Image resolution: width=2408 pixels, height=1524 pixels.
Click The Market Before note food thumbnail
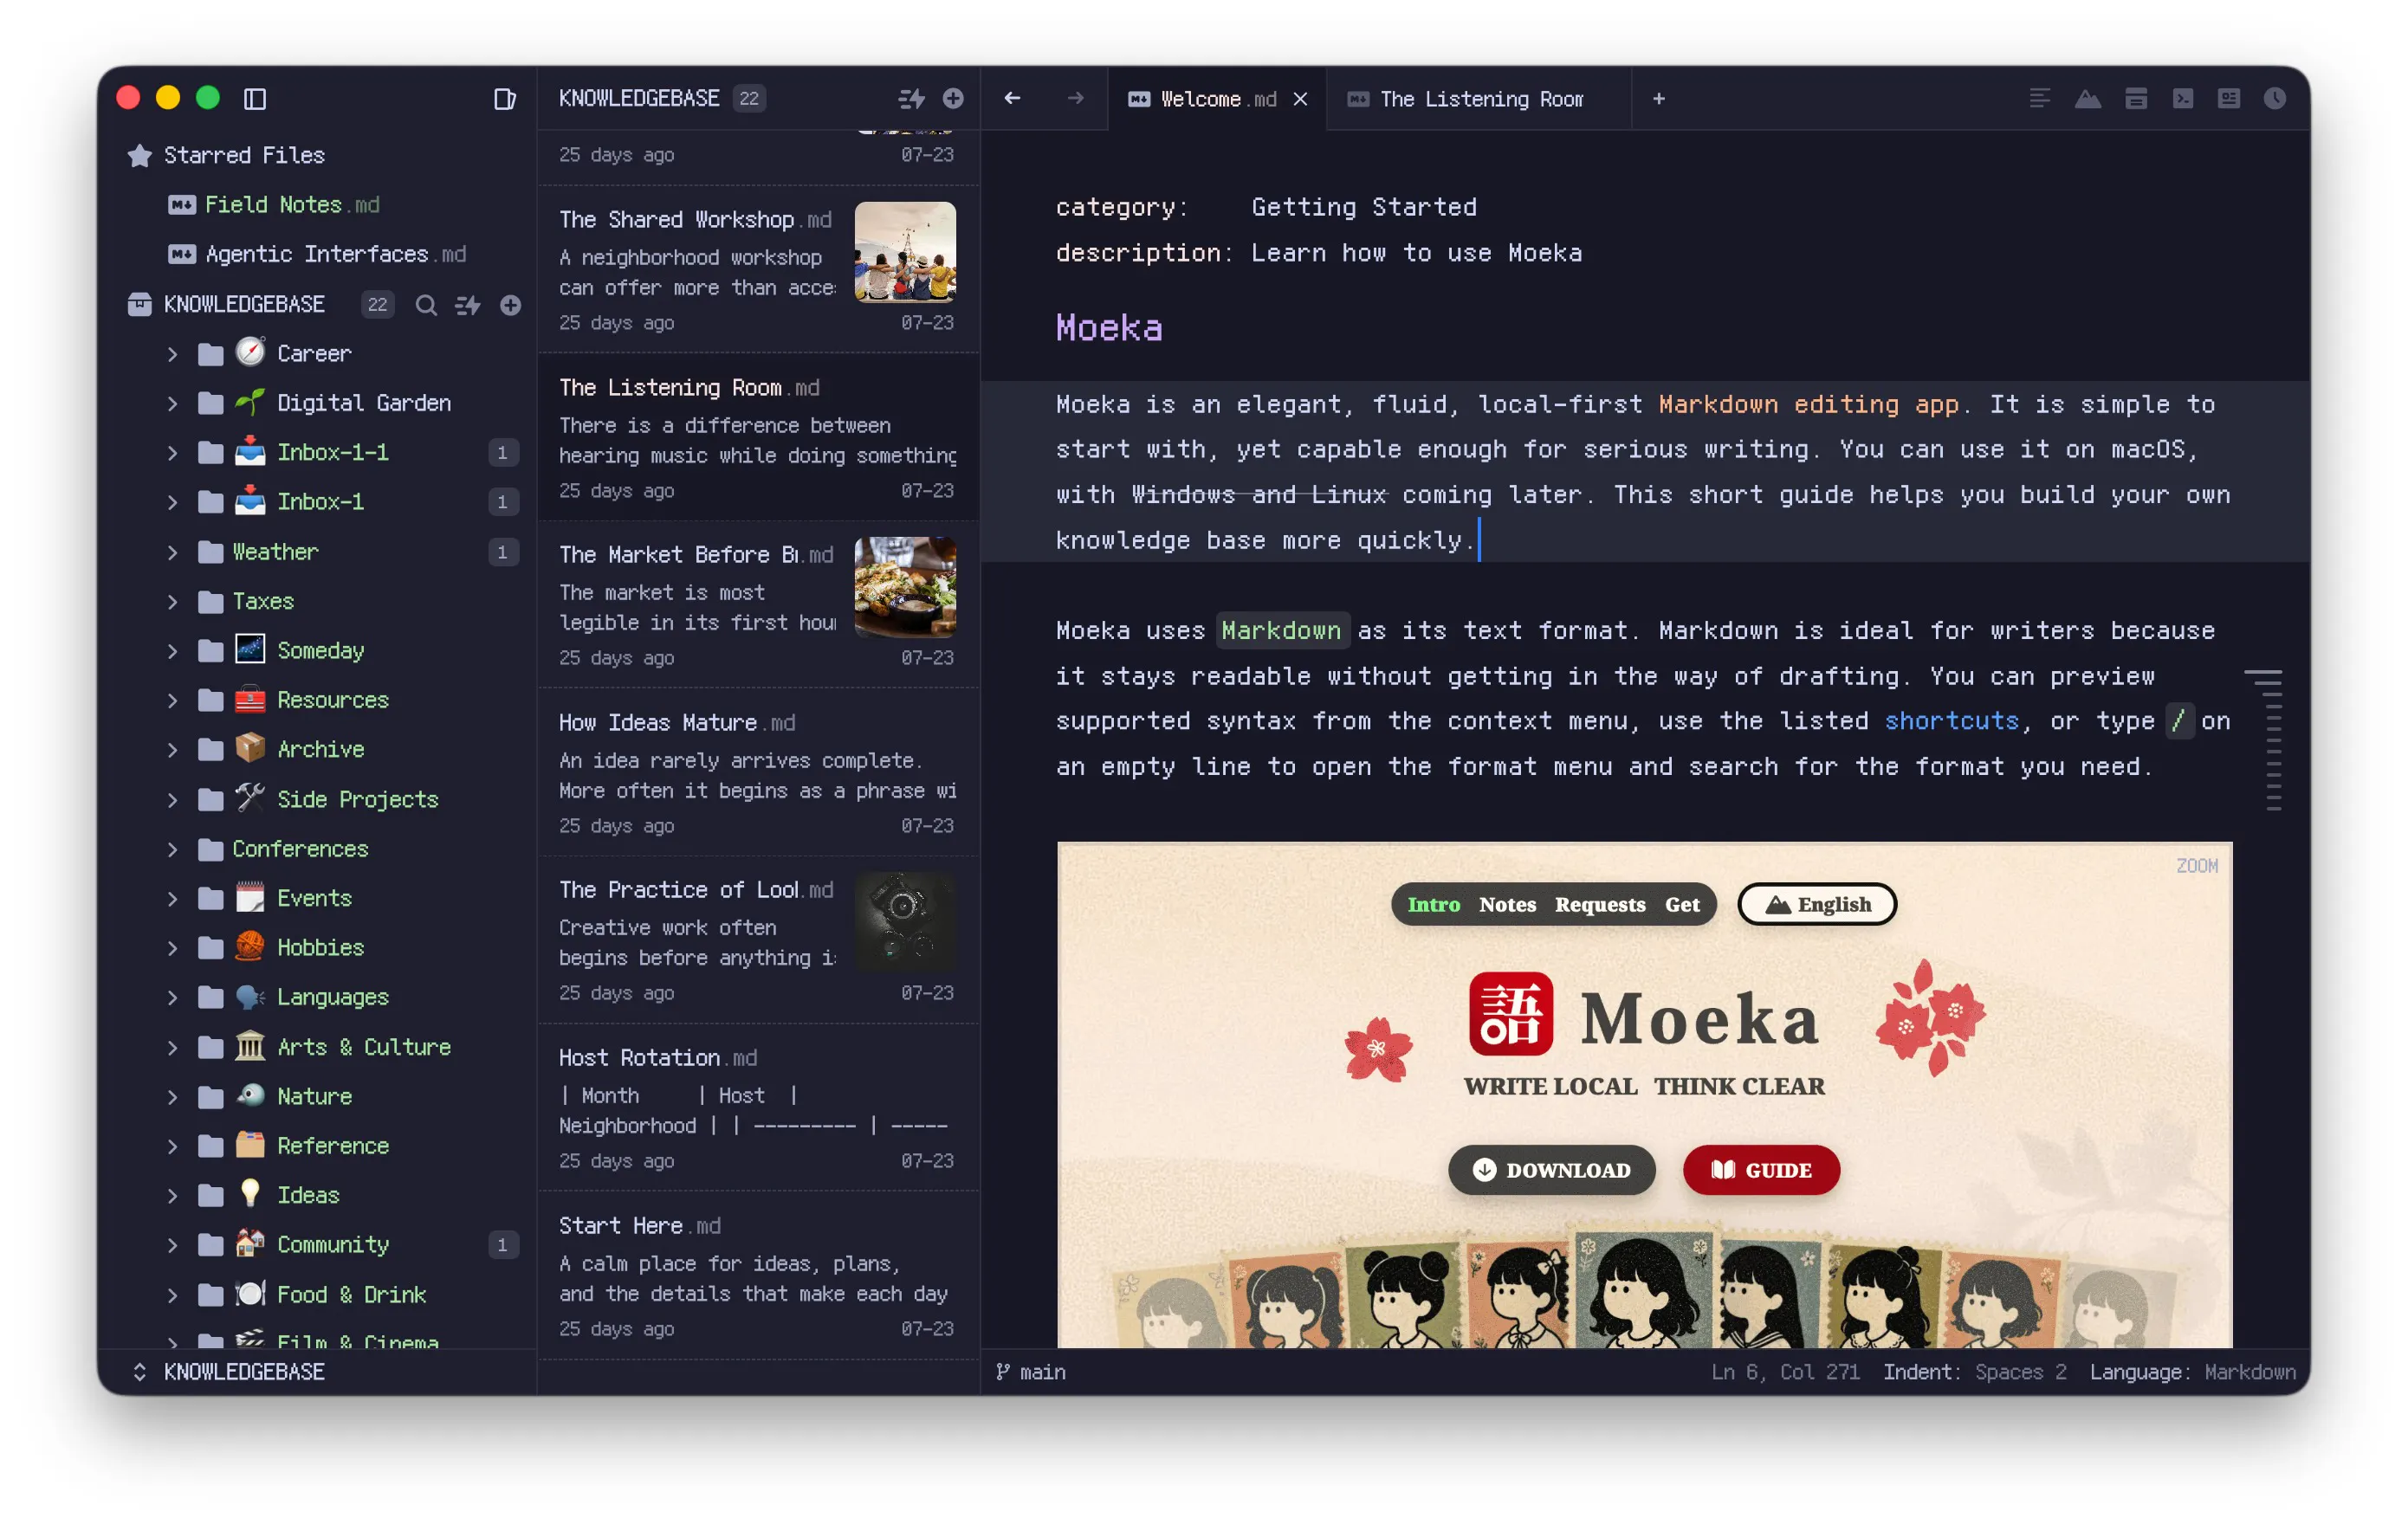(x=905, y=587)
